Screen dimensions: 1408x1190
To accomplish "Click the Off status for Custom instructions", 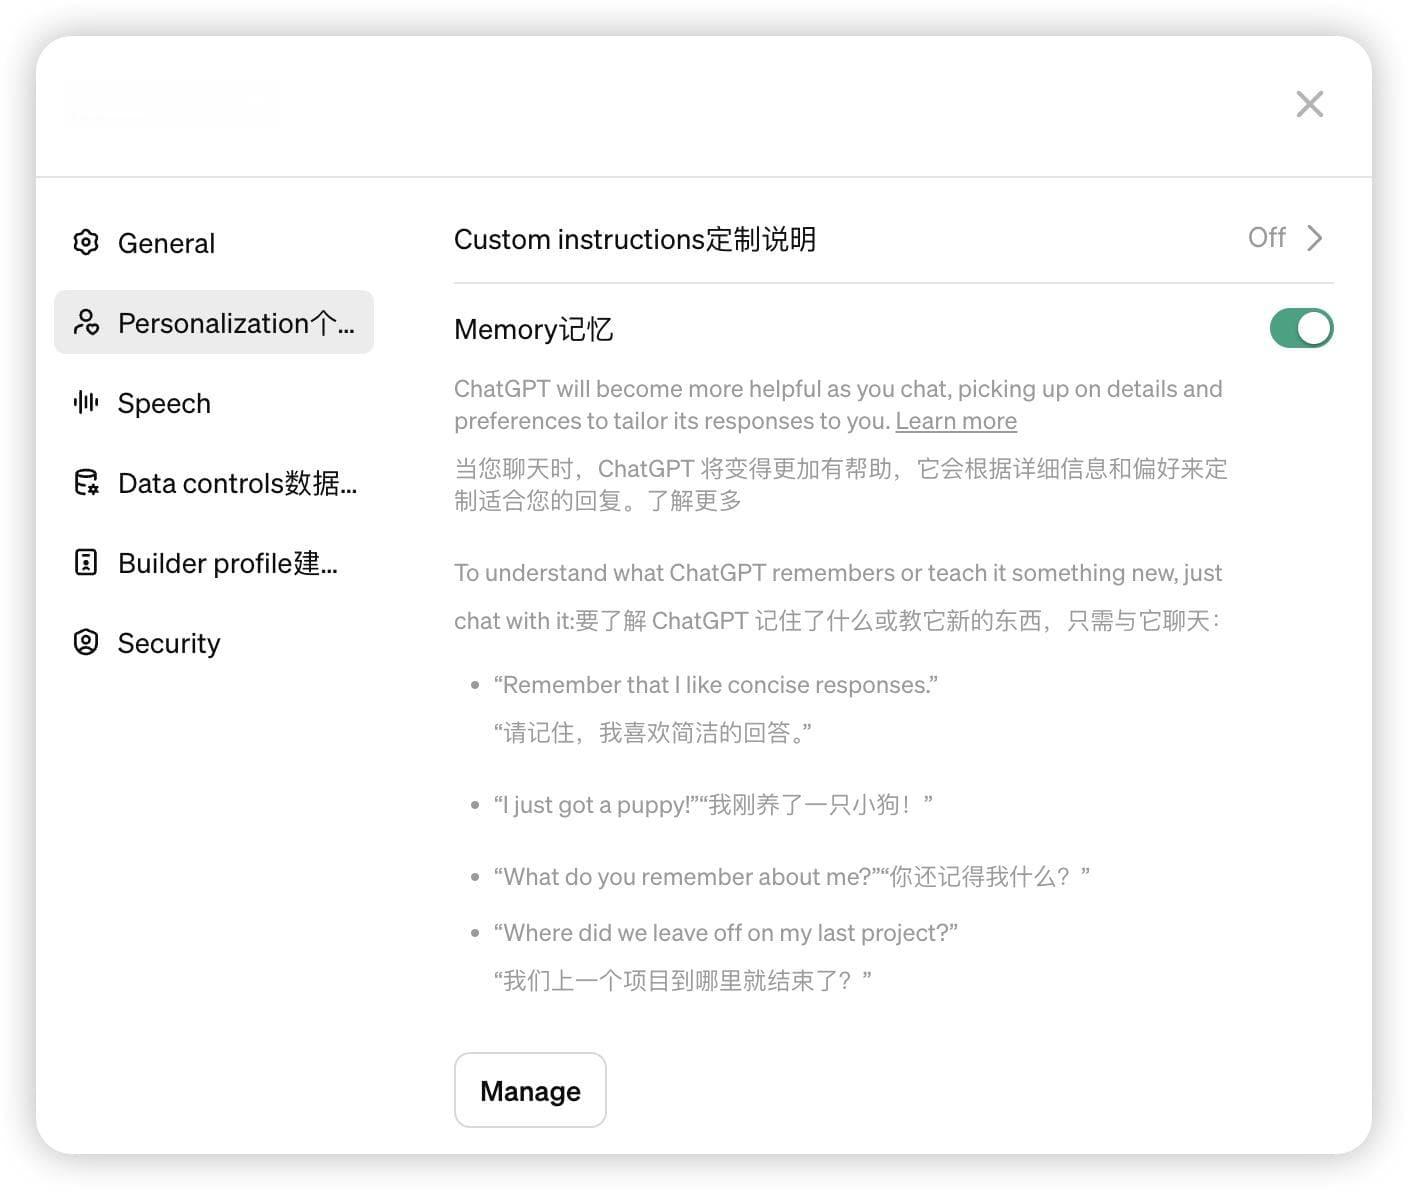I will (1266, 238).
